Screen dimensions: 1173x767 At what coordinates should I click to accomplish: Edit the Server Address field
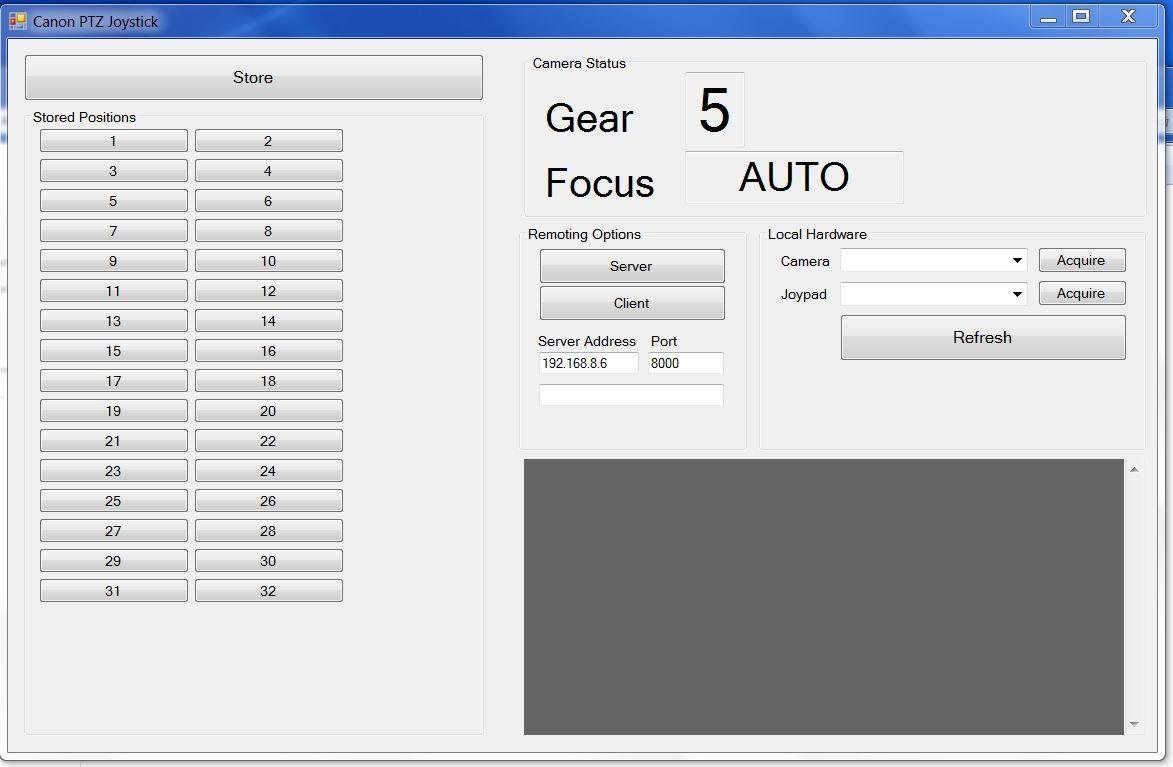click(589, 363)
